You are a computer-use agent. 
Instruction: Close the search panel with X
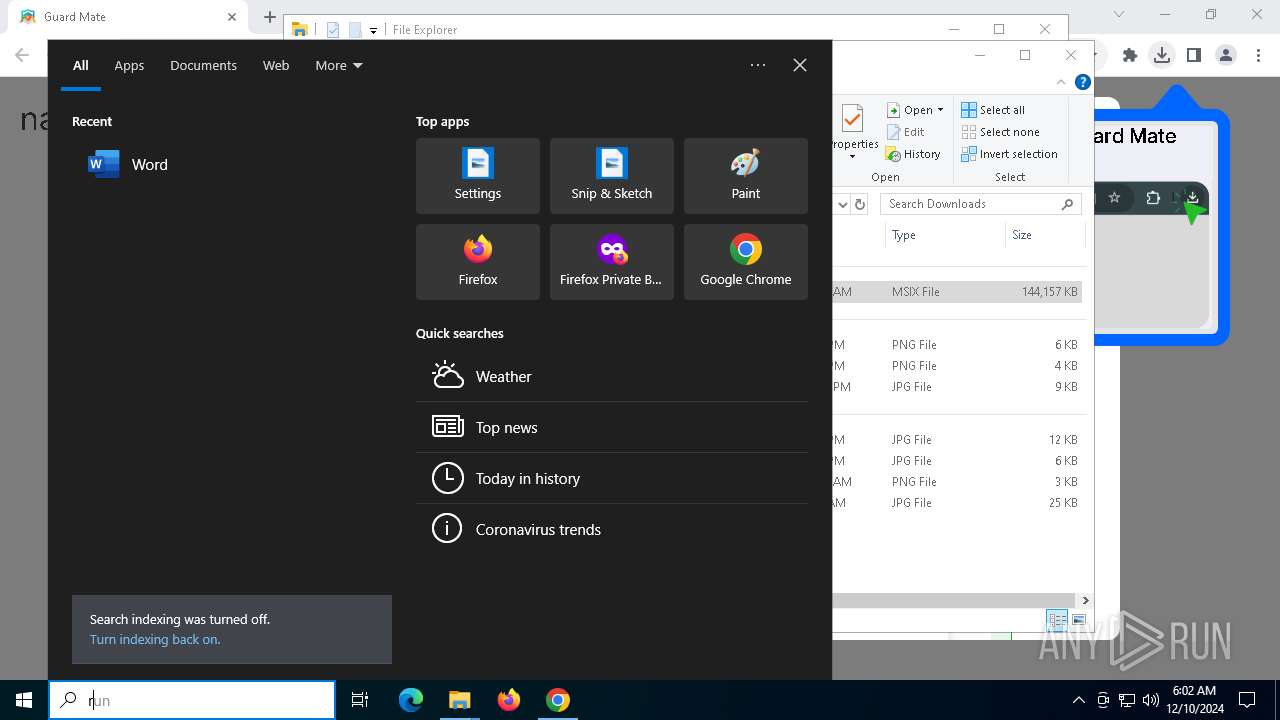(800, 65)
